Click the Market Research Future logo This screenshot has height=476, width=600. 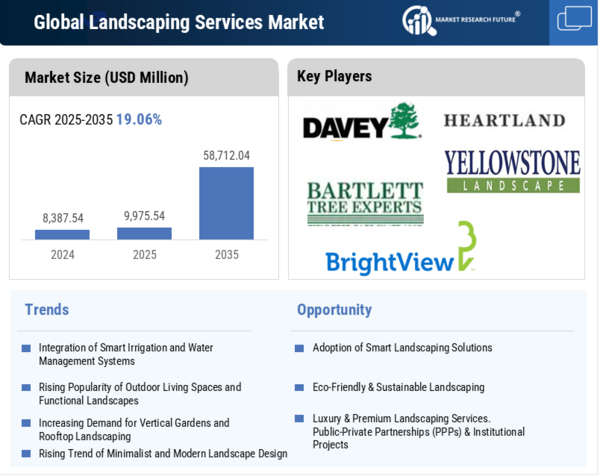click(461, 21)
